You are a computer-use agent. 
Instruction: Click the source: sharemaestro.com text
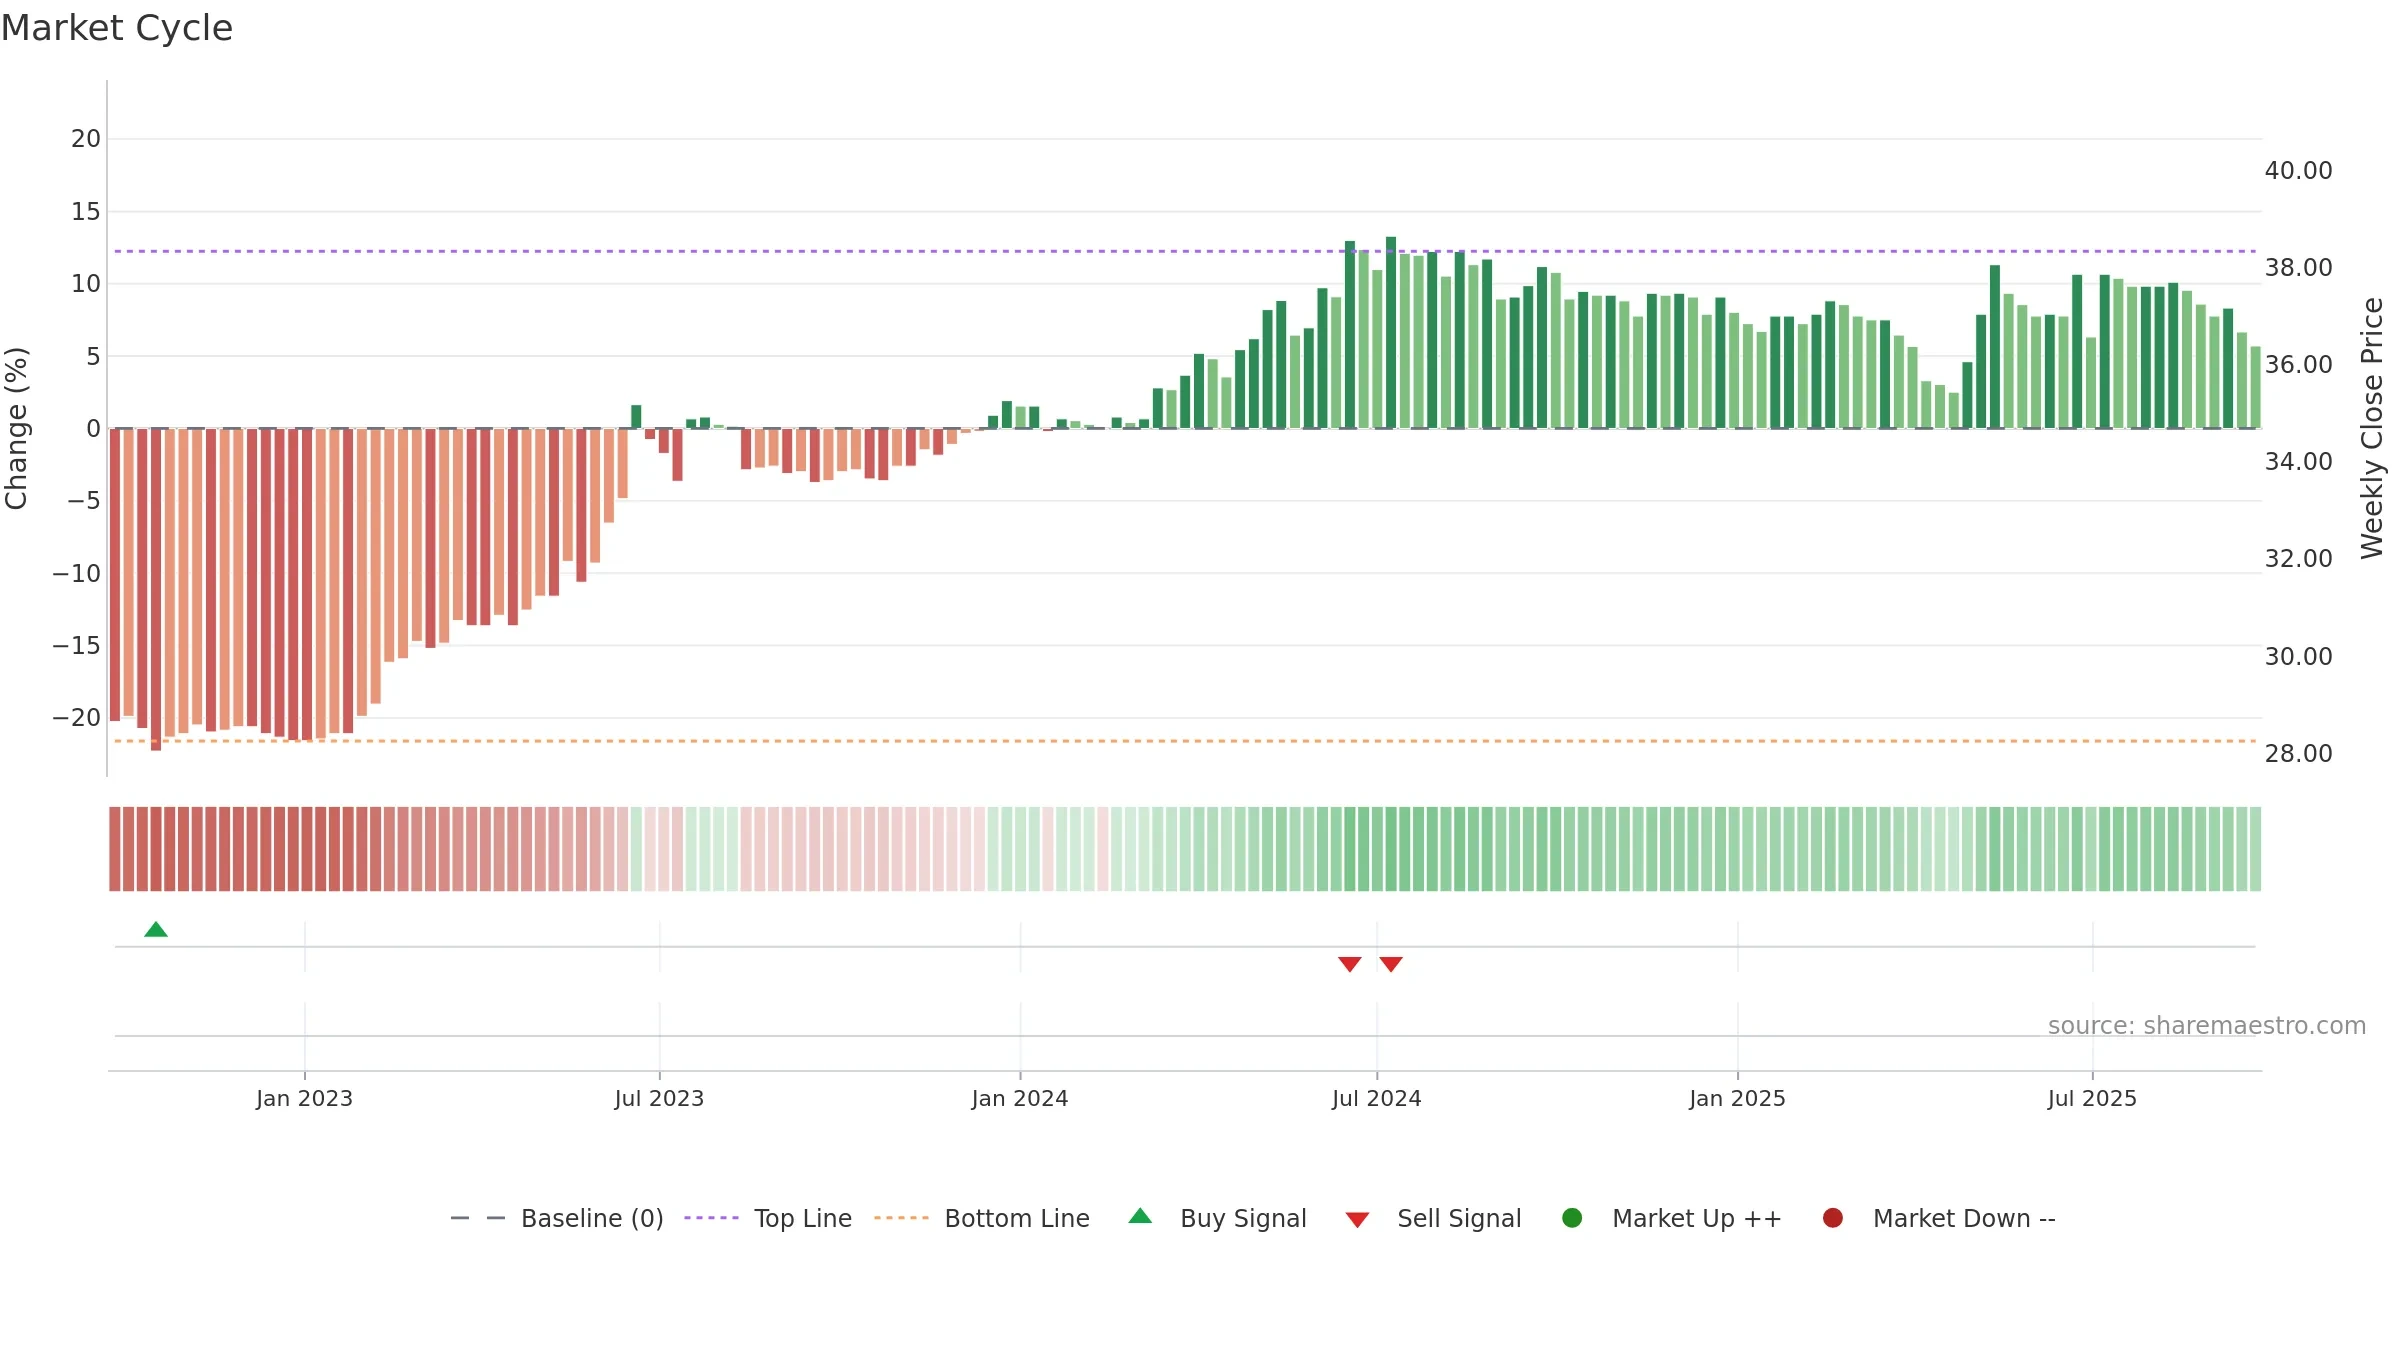[x=2207, y=1026]
